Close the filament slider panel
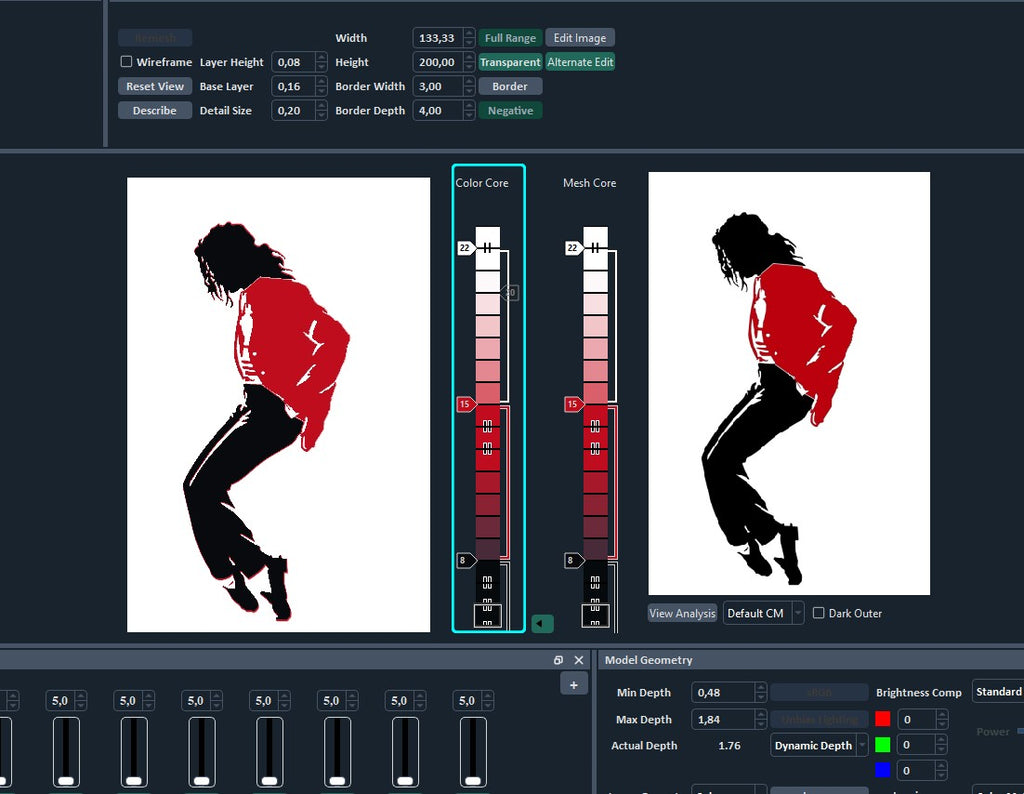1024x794 pixels. pyautogui.click(x=579, y=660)
